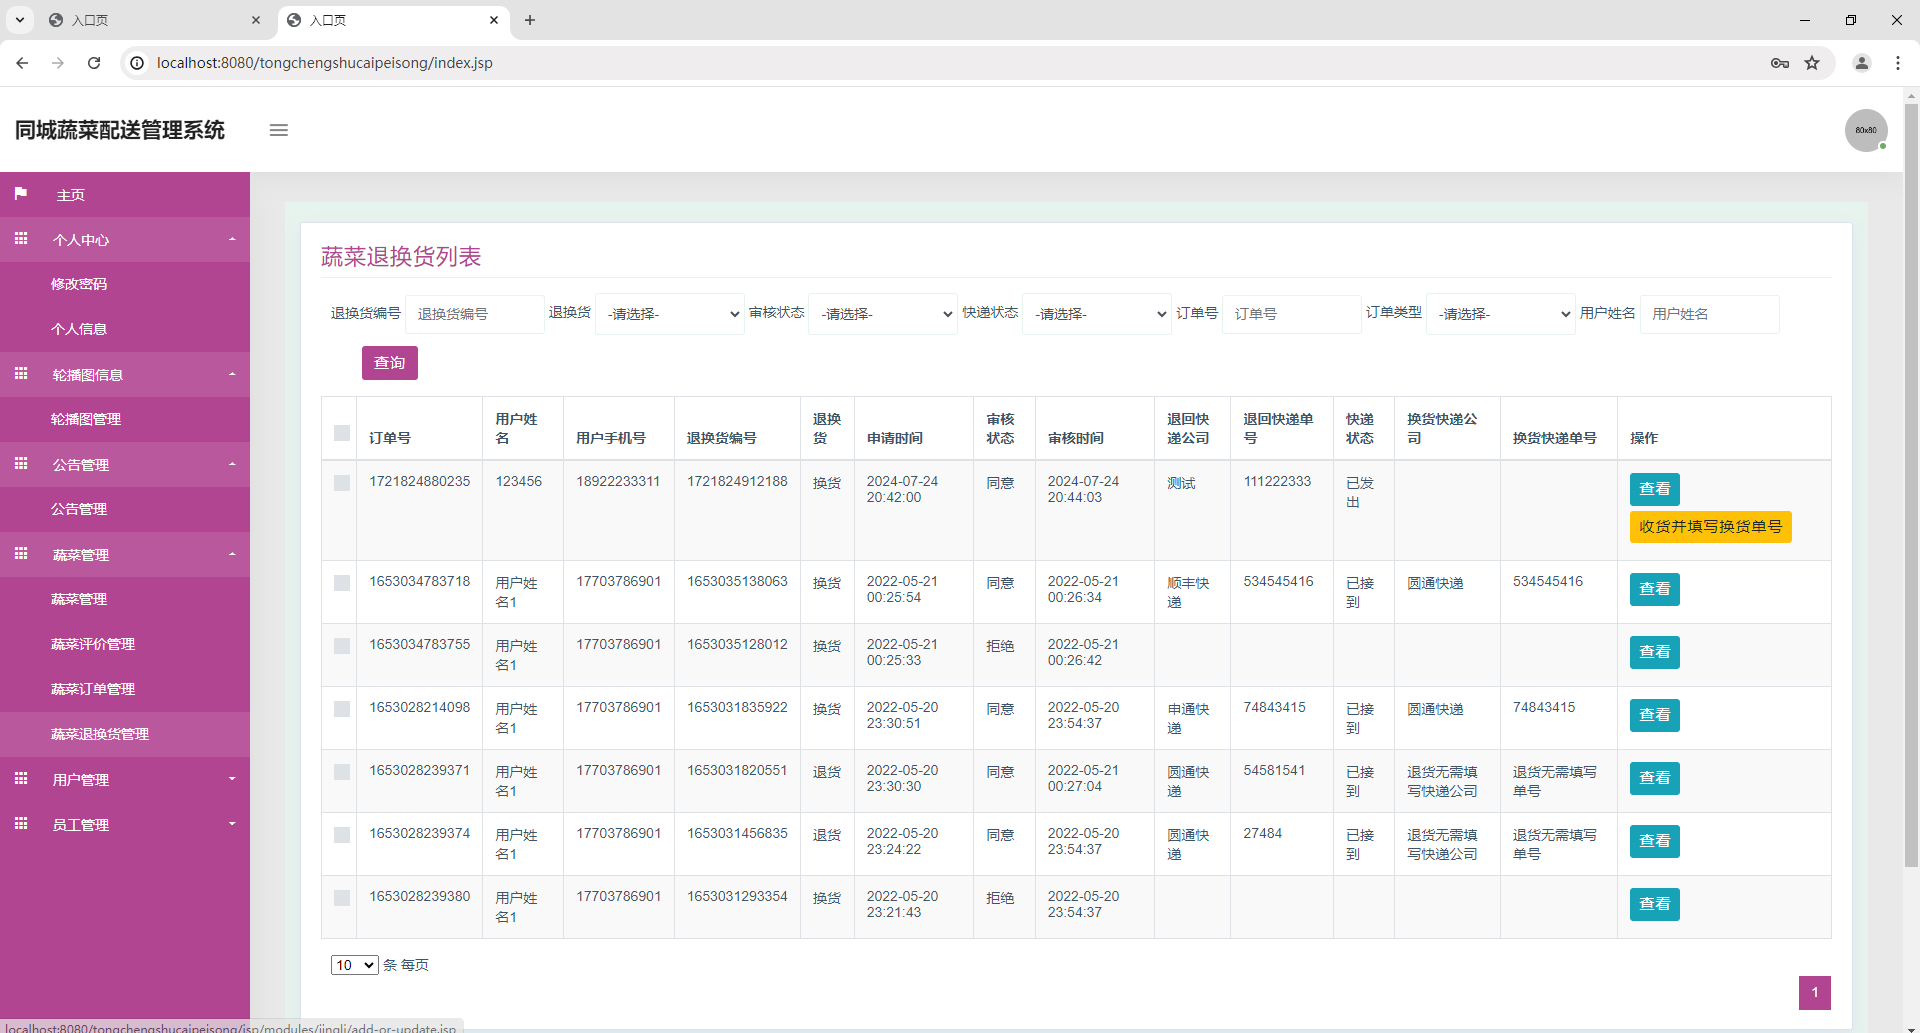The width and height of the screenshot is (1920, 1033).
Task: Click the 查询 search button
Action: (390, 363)
